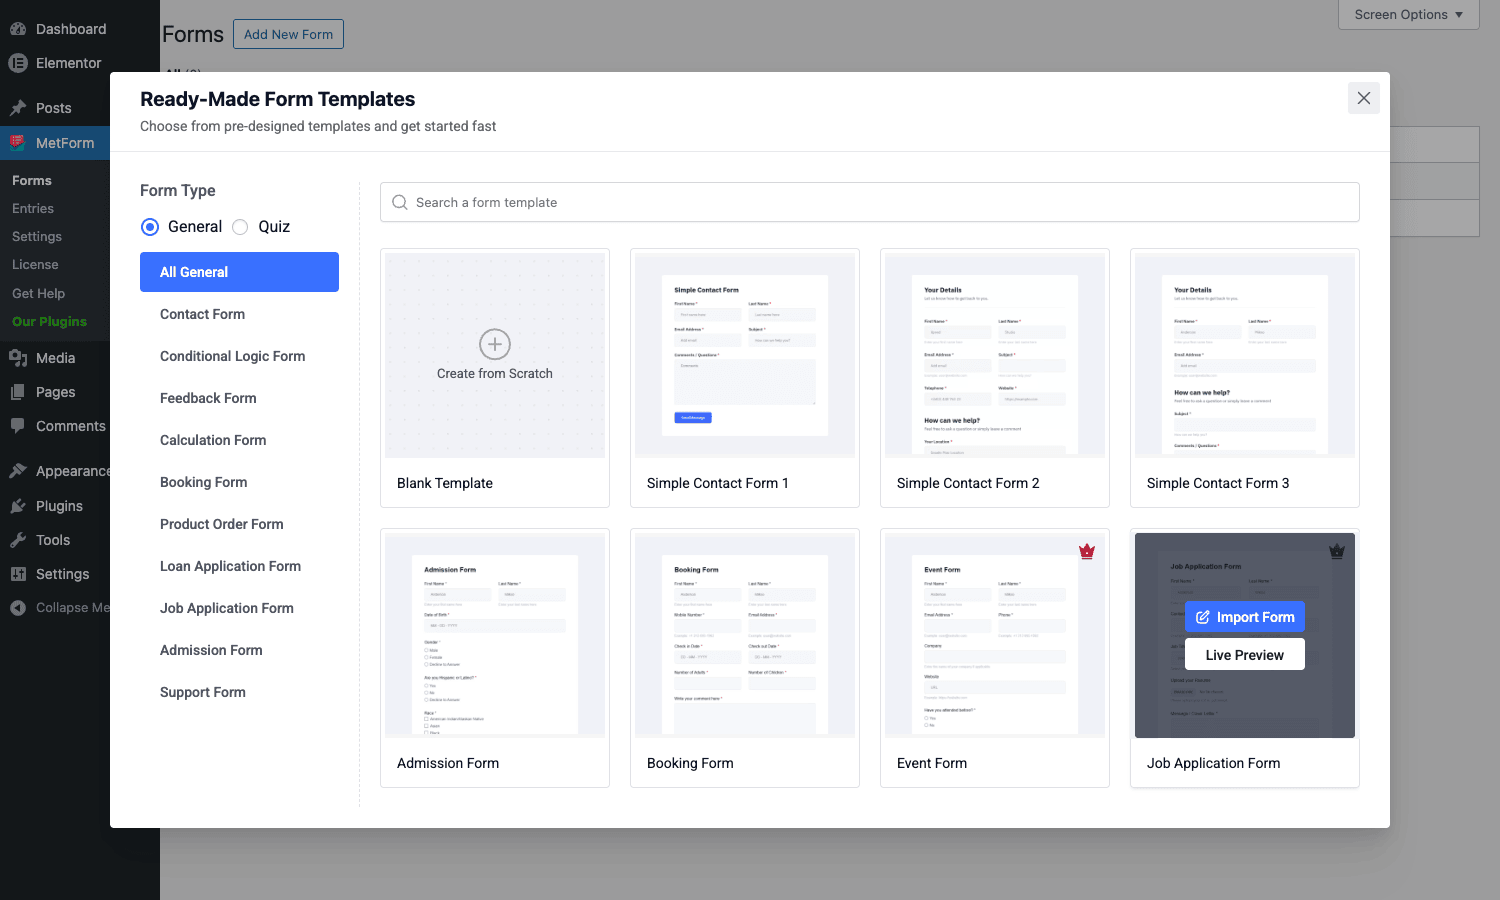
Task: Choose the Calculation Form category
Action: tap(213, 440)
